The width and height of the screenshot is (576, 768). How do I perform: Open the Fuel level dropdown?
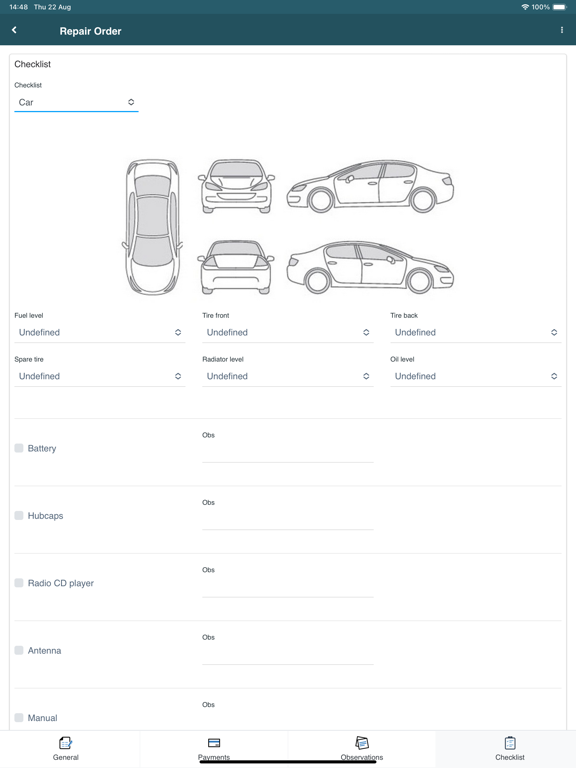click(x=100, y=333)
